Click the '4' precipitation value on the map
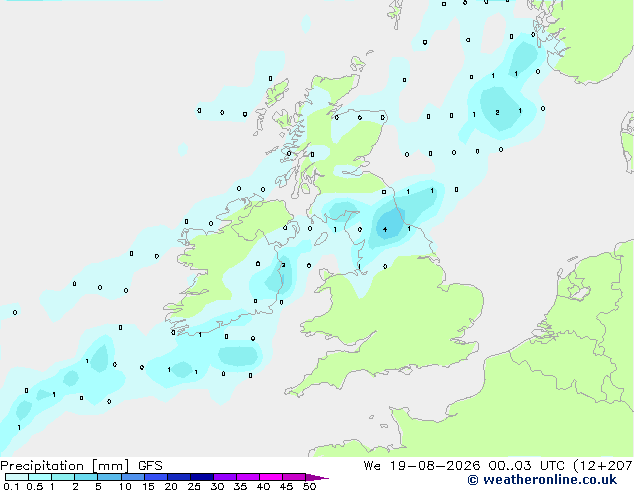 coord(385,230)
